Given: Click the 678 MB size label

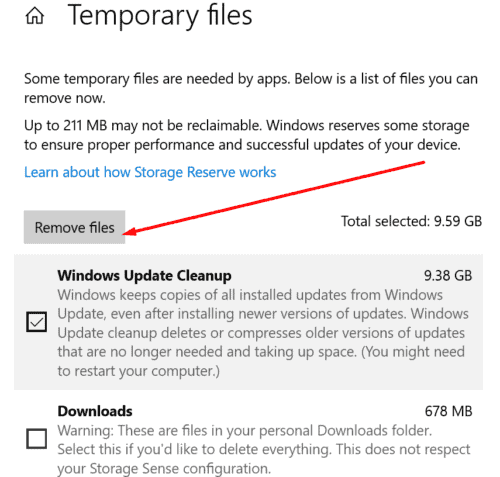Looking at the screenshot, I should pos(449,411).
